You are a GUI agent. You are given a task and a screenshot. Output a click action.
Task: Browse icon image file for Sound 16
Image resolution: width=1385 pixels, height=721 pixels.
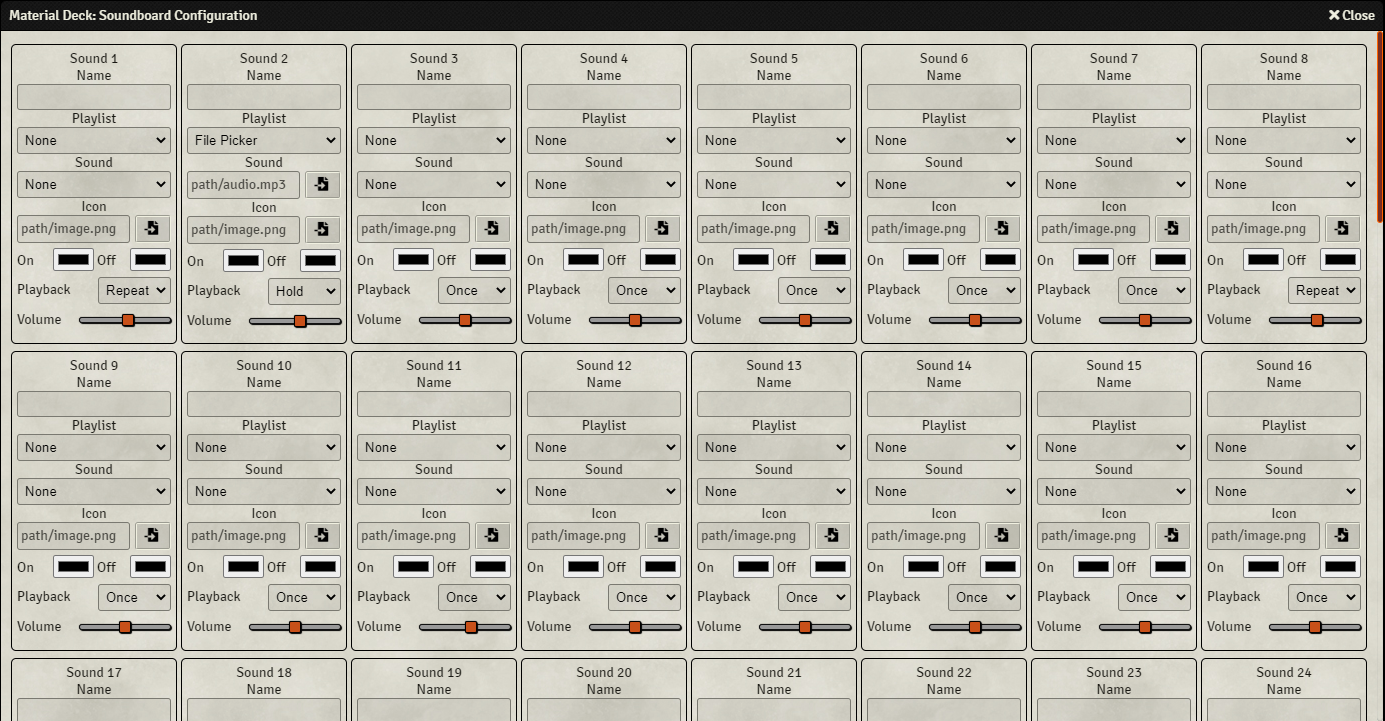(x=1342, y=536)
